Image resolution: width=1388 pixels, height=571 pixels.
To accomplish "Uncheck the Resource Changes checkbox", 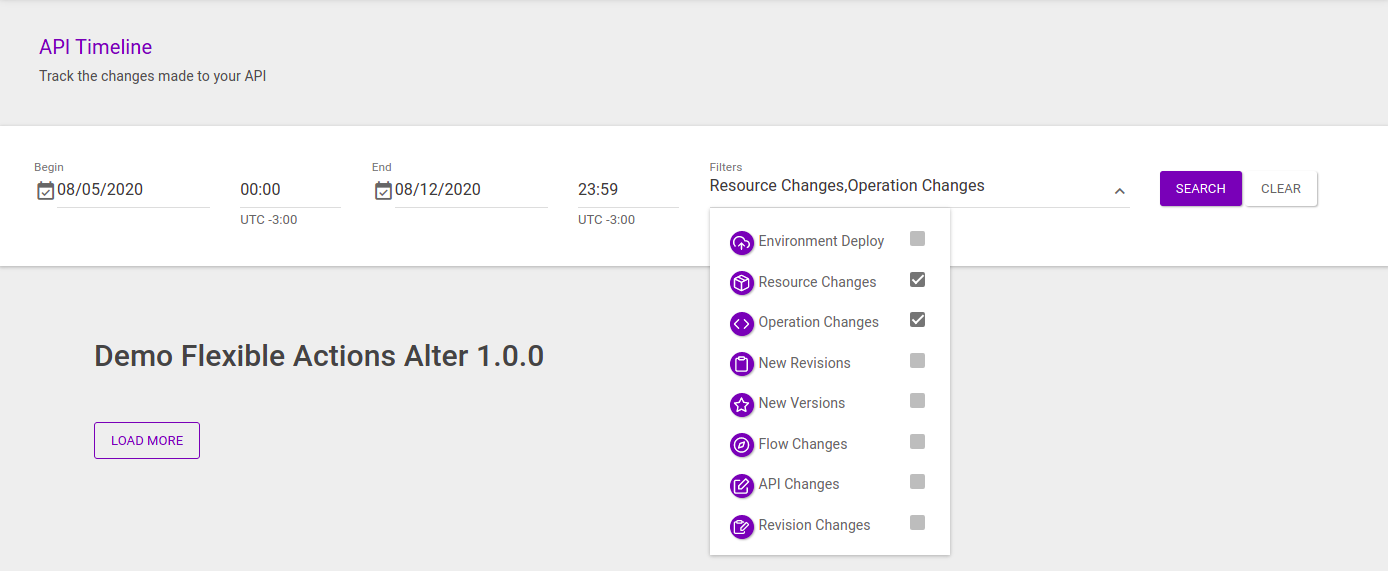I will [917, 280].
